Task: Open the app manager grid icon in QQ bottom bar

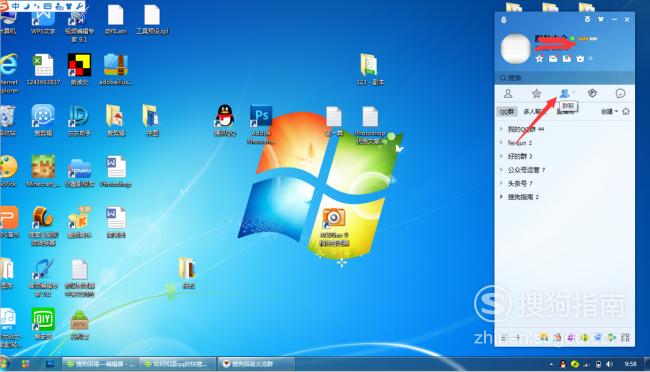Action: pyautogui.click(x=625, y=338)
